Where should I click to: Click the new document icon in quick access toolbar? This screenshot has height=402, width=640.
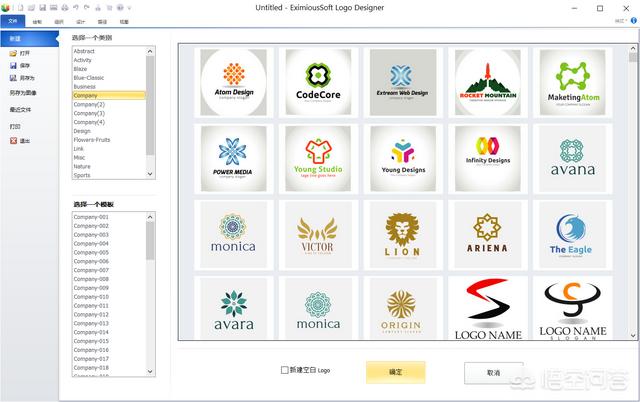tap(20, 7)
